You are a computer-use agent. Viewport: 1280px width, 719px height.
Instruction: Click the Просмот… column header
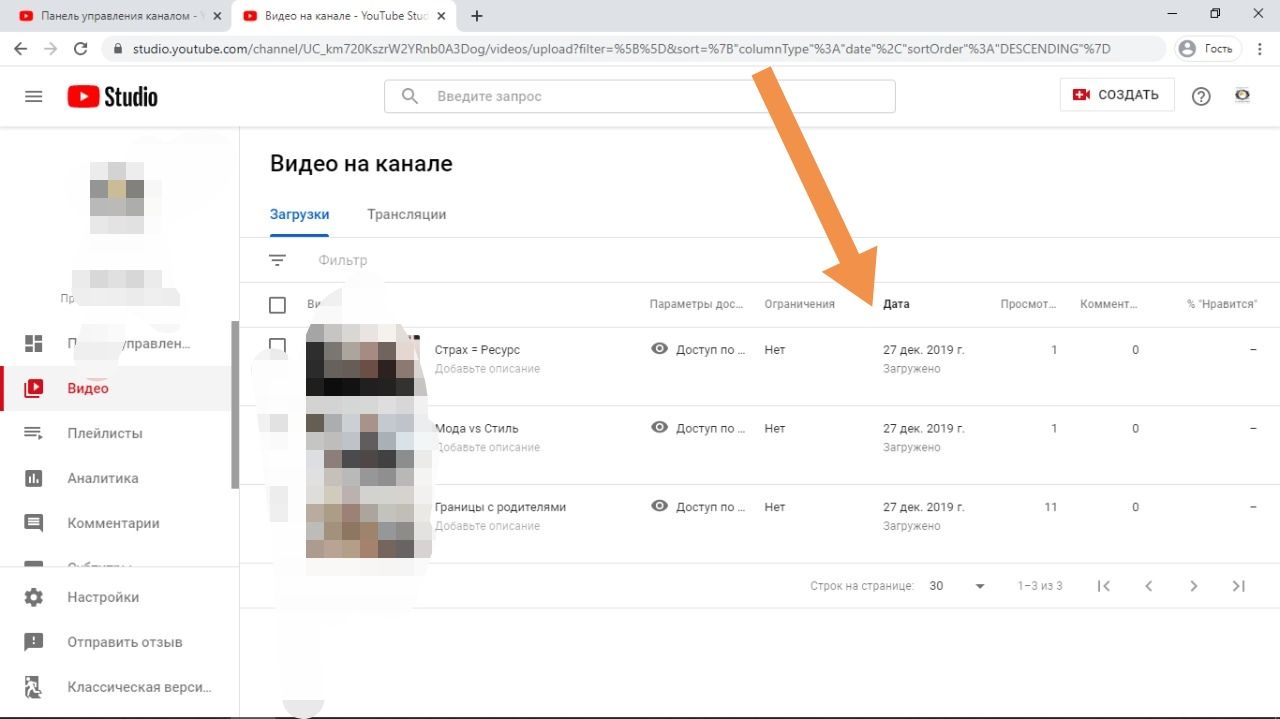point(1028,304)
